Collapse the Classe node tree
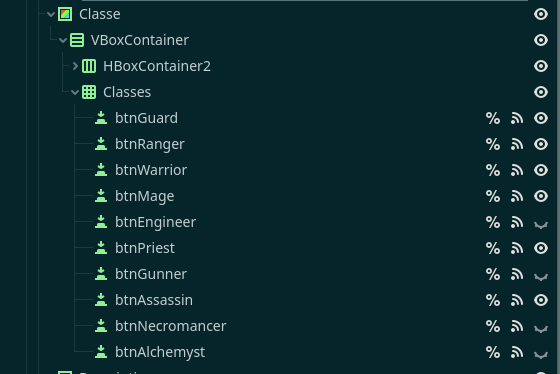The height and width of the screenshot is (374, 560). point(51,14)
